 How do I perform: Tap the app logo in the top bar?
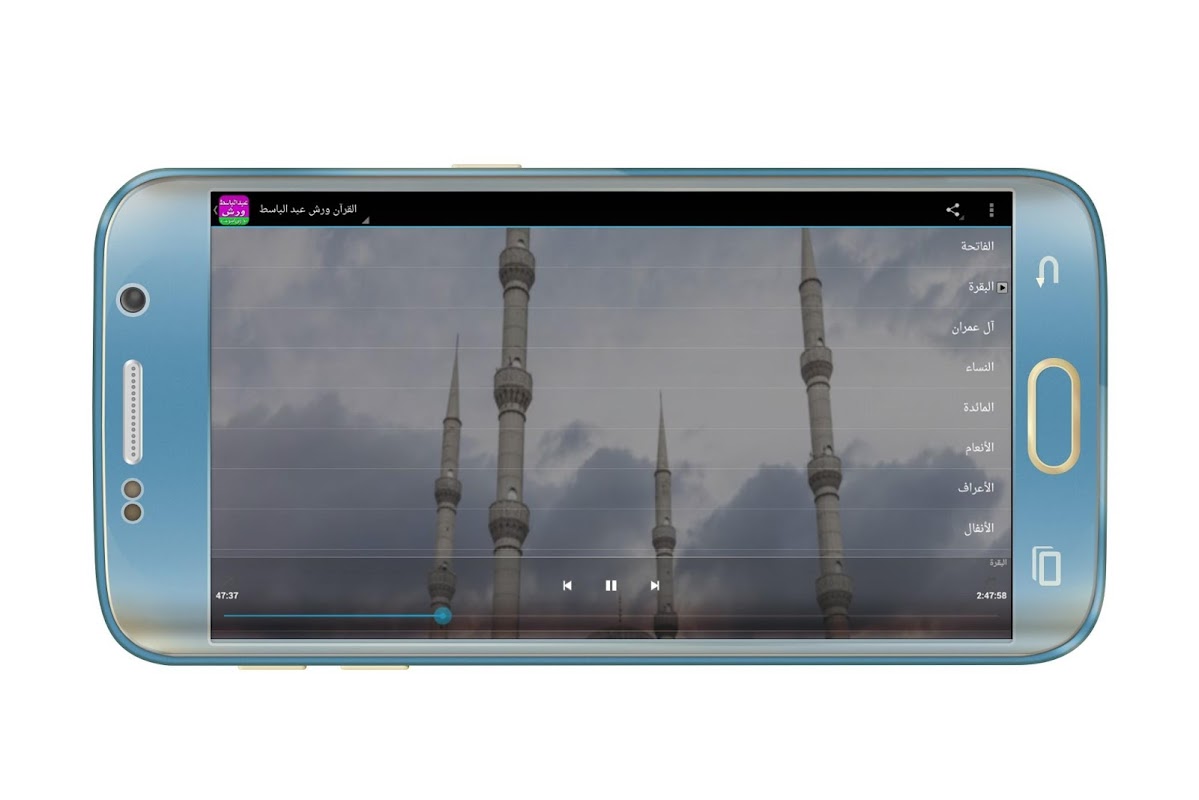coord(234,210)
